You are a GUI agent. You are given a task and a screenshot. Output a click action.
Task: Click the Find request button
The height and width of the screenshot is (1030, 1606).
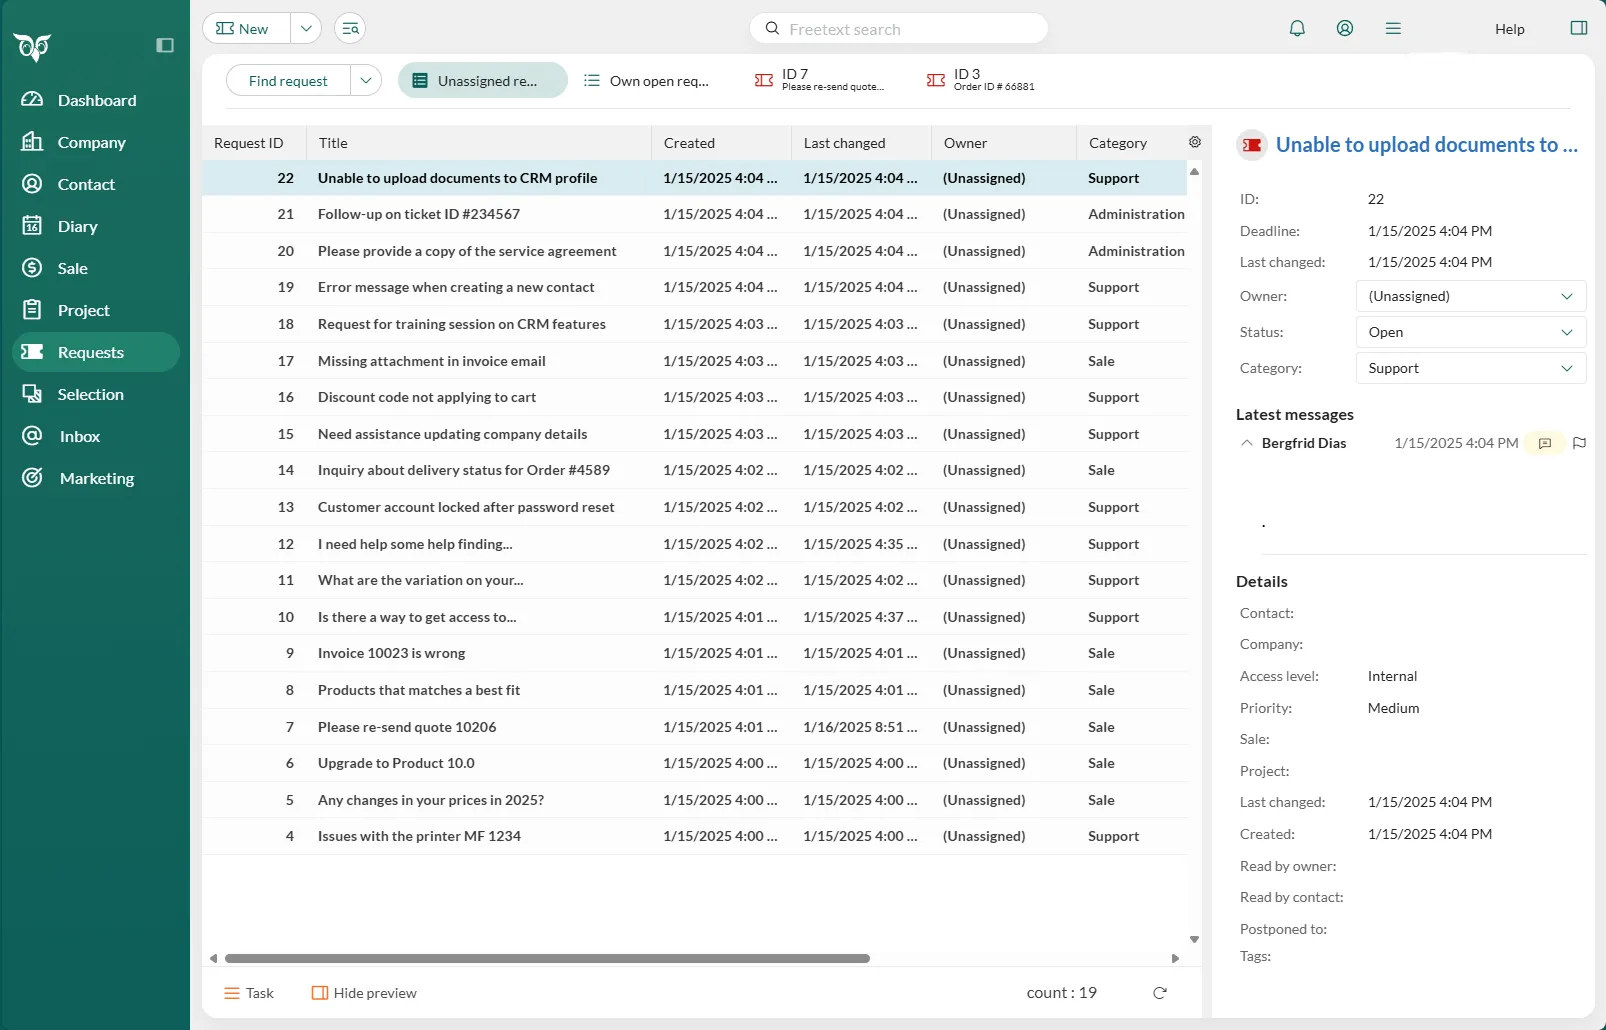pos(288,81)
